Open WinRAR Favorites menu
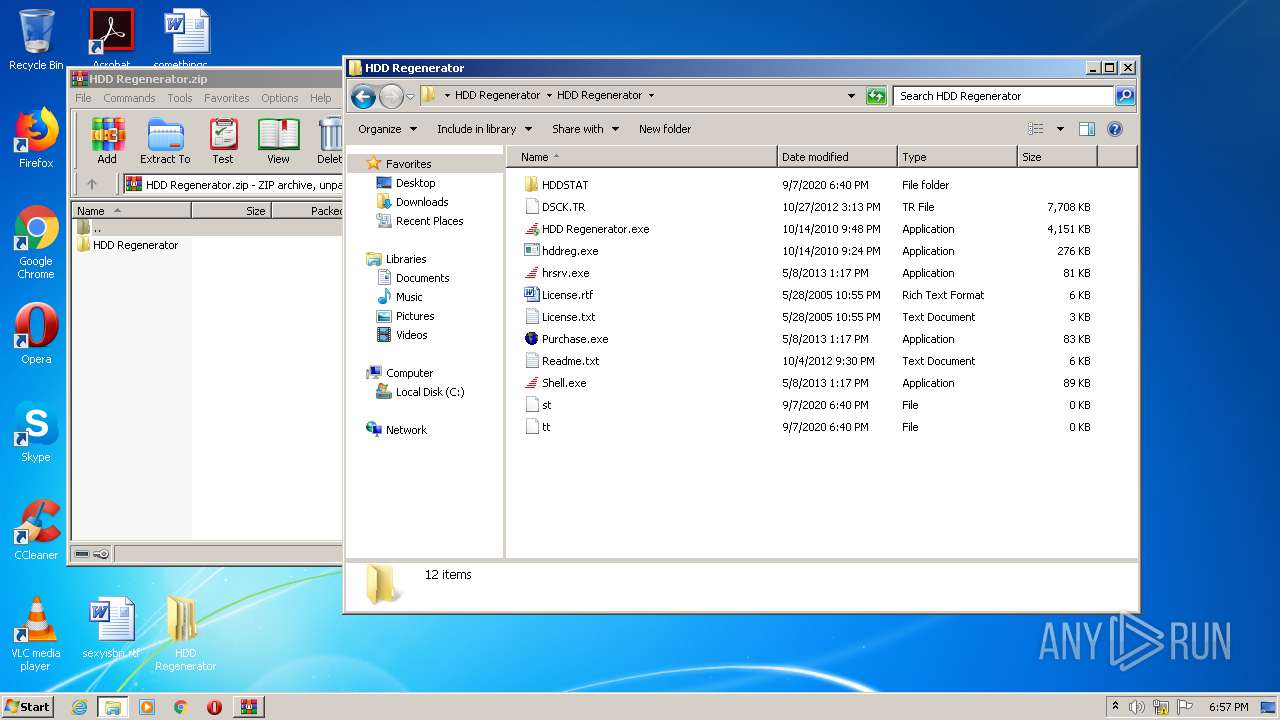The width and height of the screenshot is (1280, 720). pos(227,98)
